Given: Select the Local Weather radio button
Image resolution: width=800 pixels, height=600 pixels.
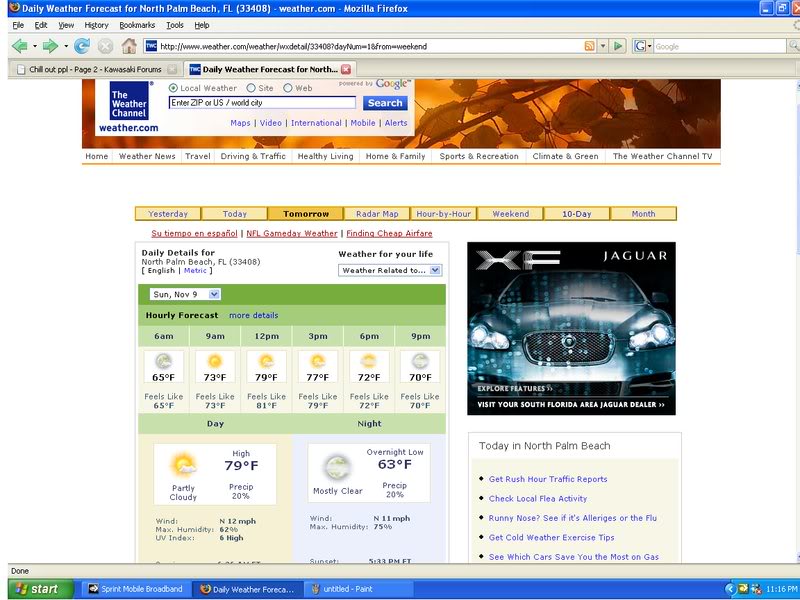Looking at the screenshot, I should point(173,88).
